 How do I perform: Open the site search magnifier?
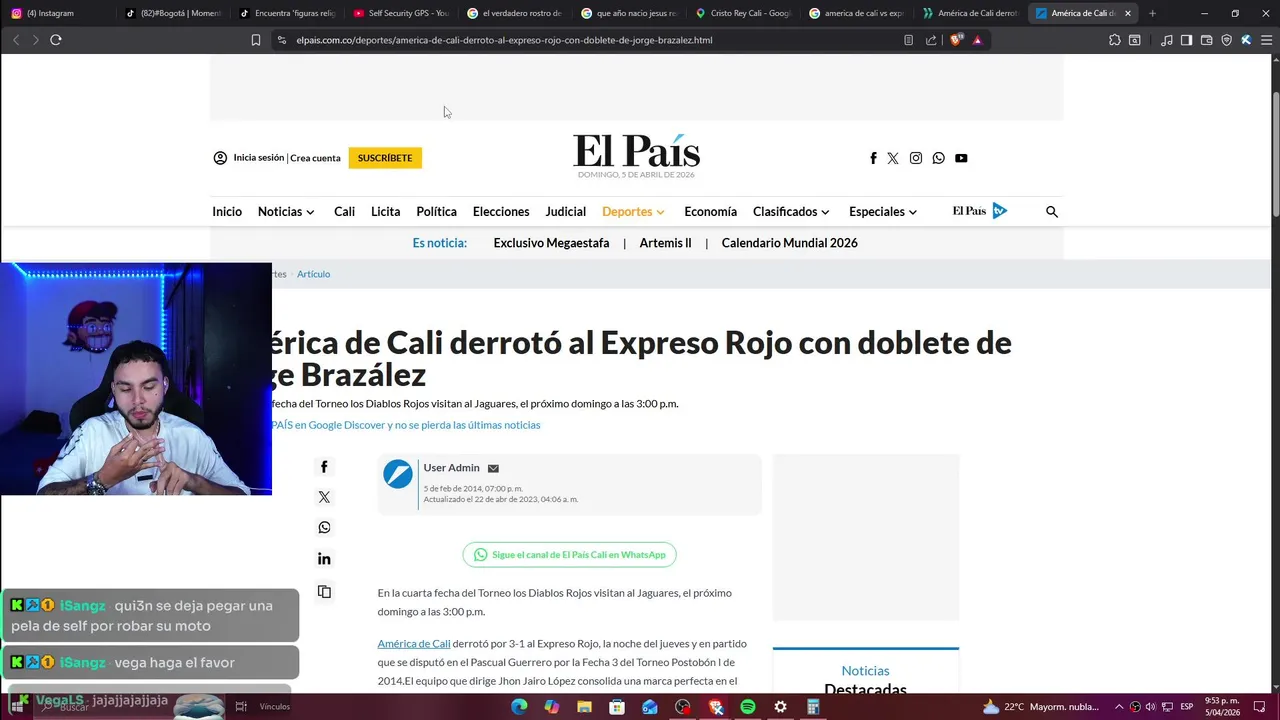pyautogui.click(x=1052, y=212)
